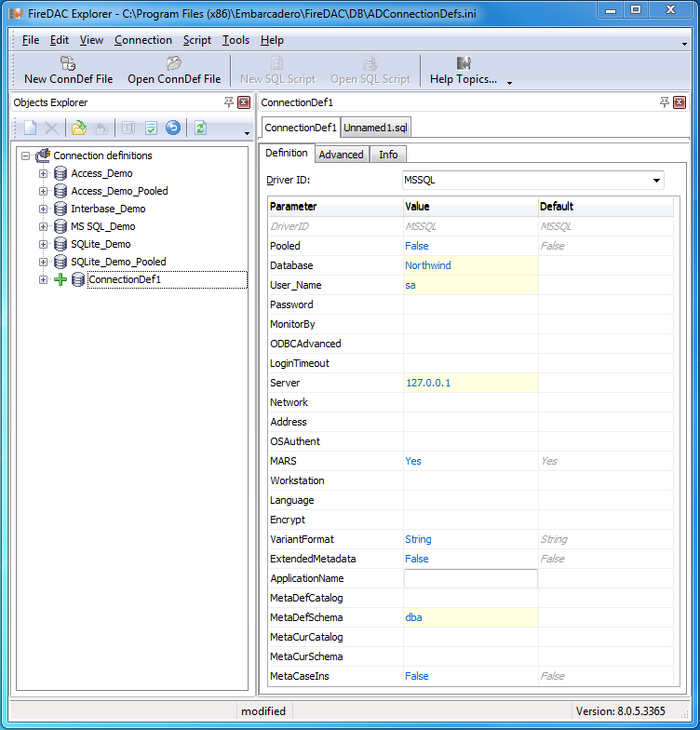Open the Script menu
700x730 pixels.
pos(197,41)
